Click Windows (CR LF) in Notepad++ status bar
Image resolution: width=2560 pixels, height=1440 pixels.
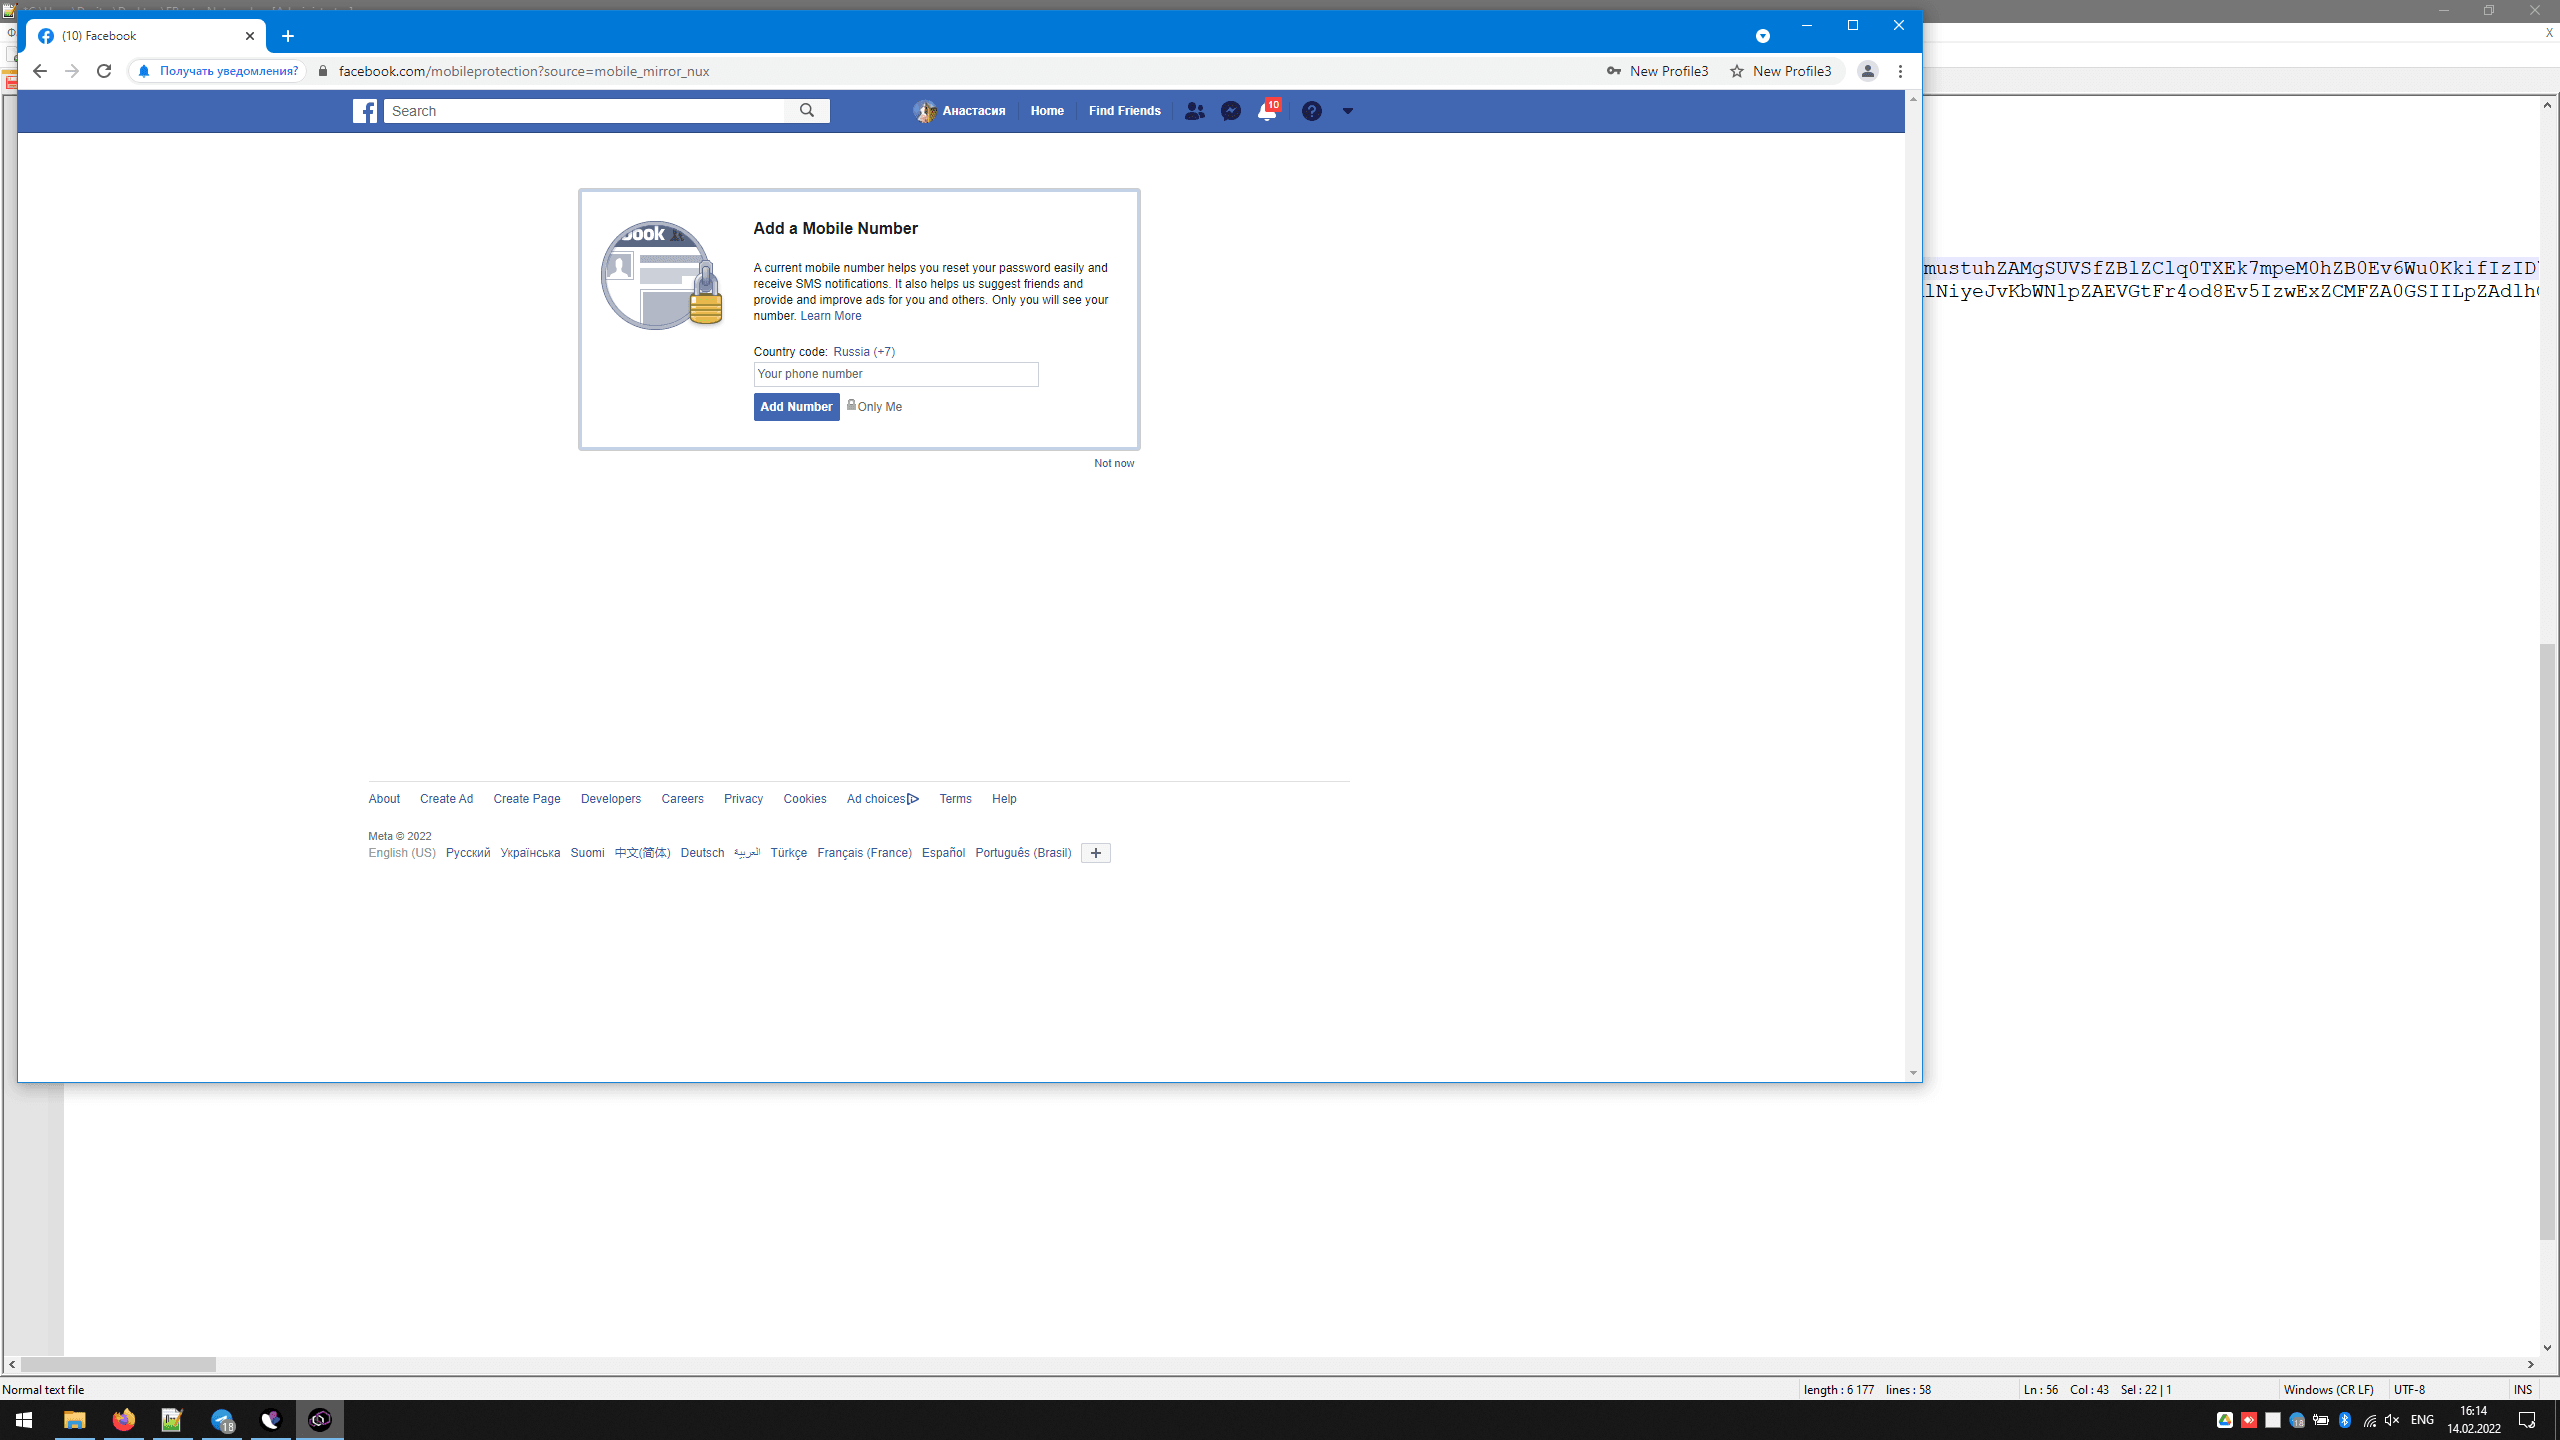click(2328, 1390)
